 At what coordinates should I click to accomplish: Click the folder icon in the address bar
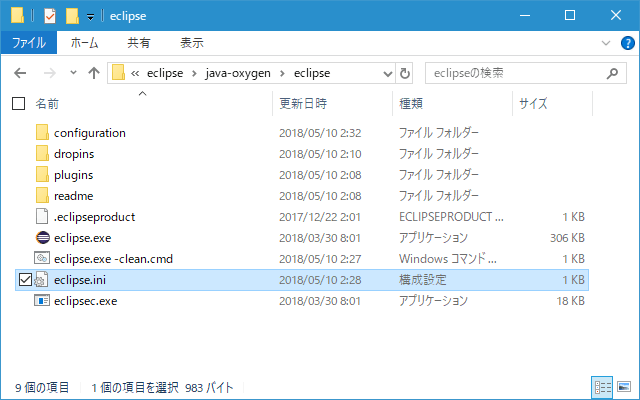(118, 73)
